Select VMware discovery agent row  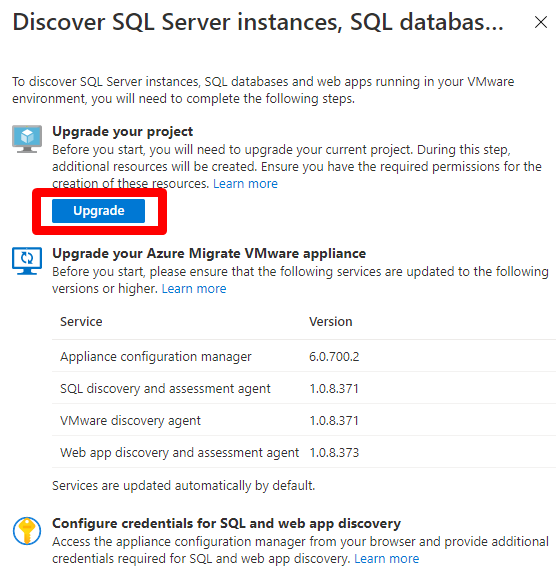(304, 420)
